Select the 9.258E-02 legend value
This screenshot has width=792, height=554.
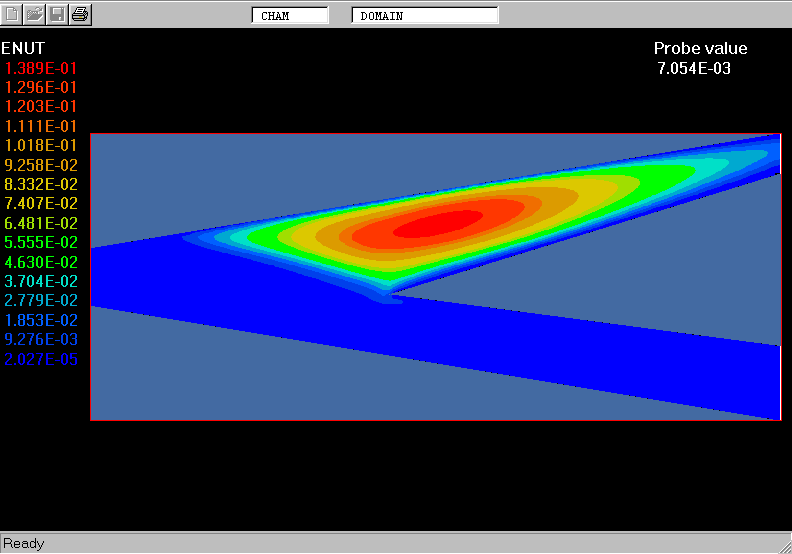click(41, 165)
